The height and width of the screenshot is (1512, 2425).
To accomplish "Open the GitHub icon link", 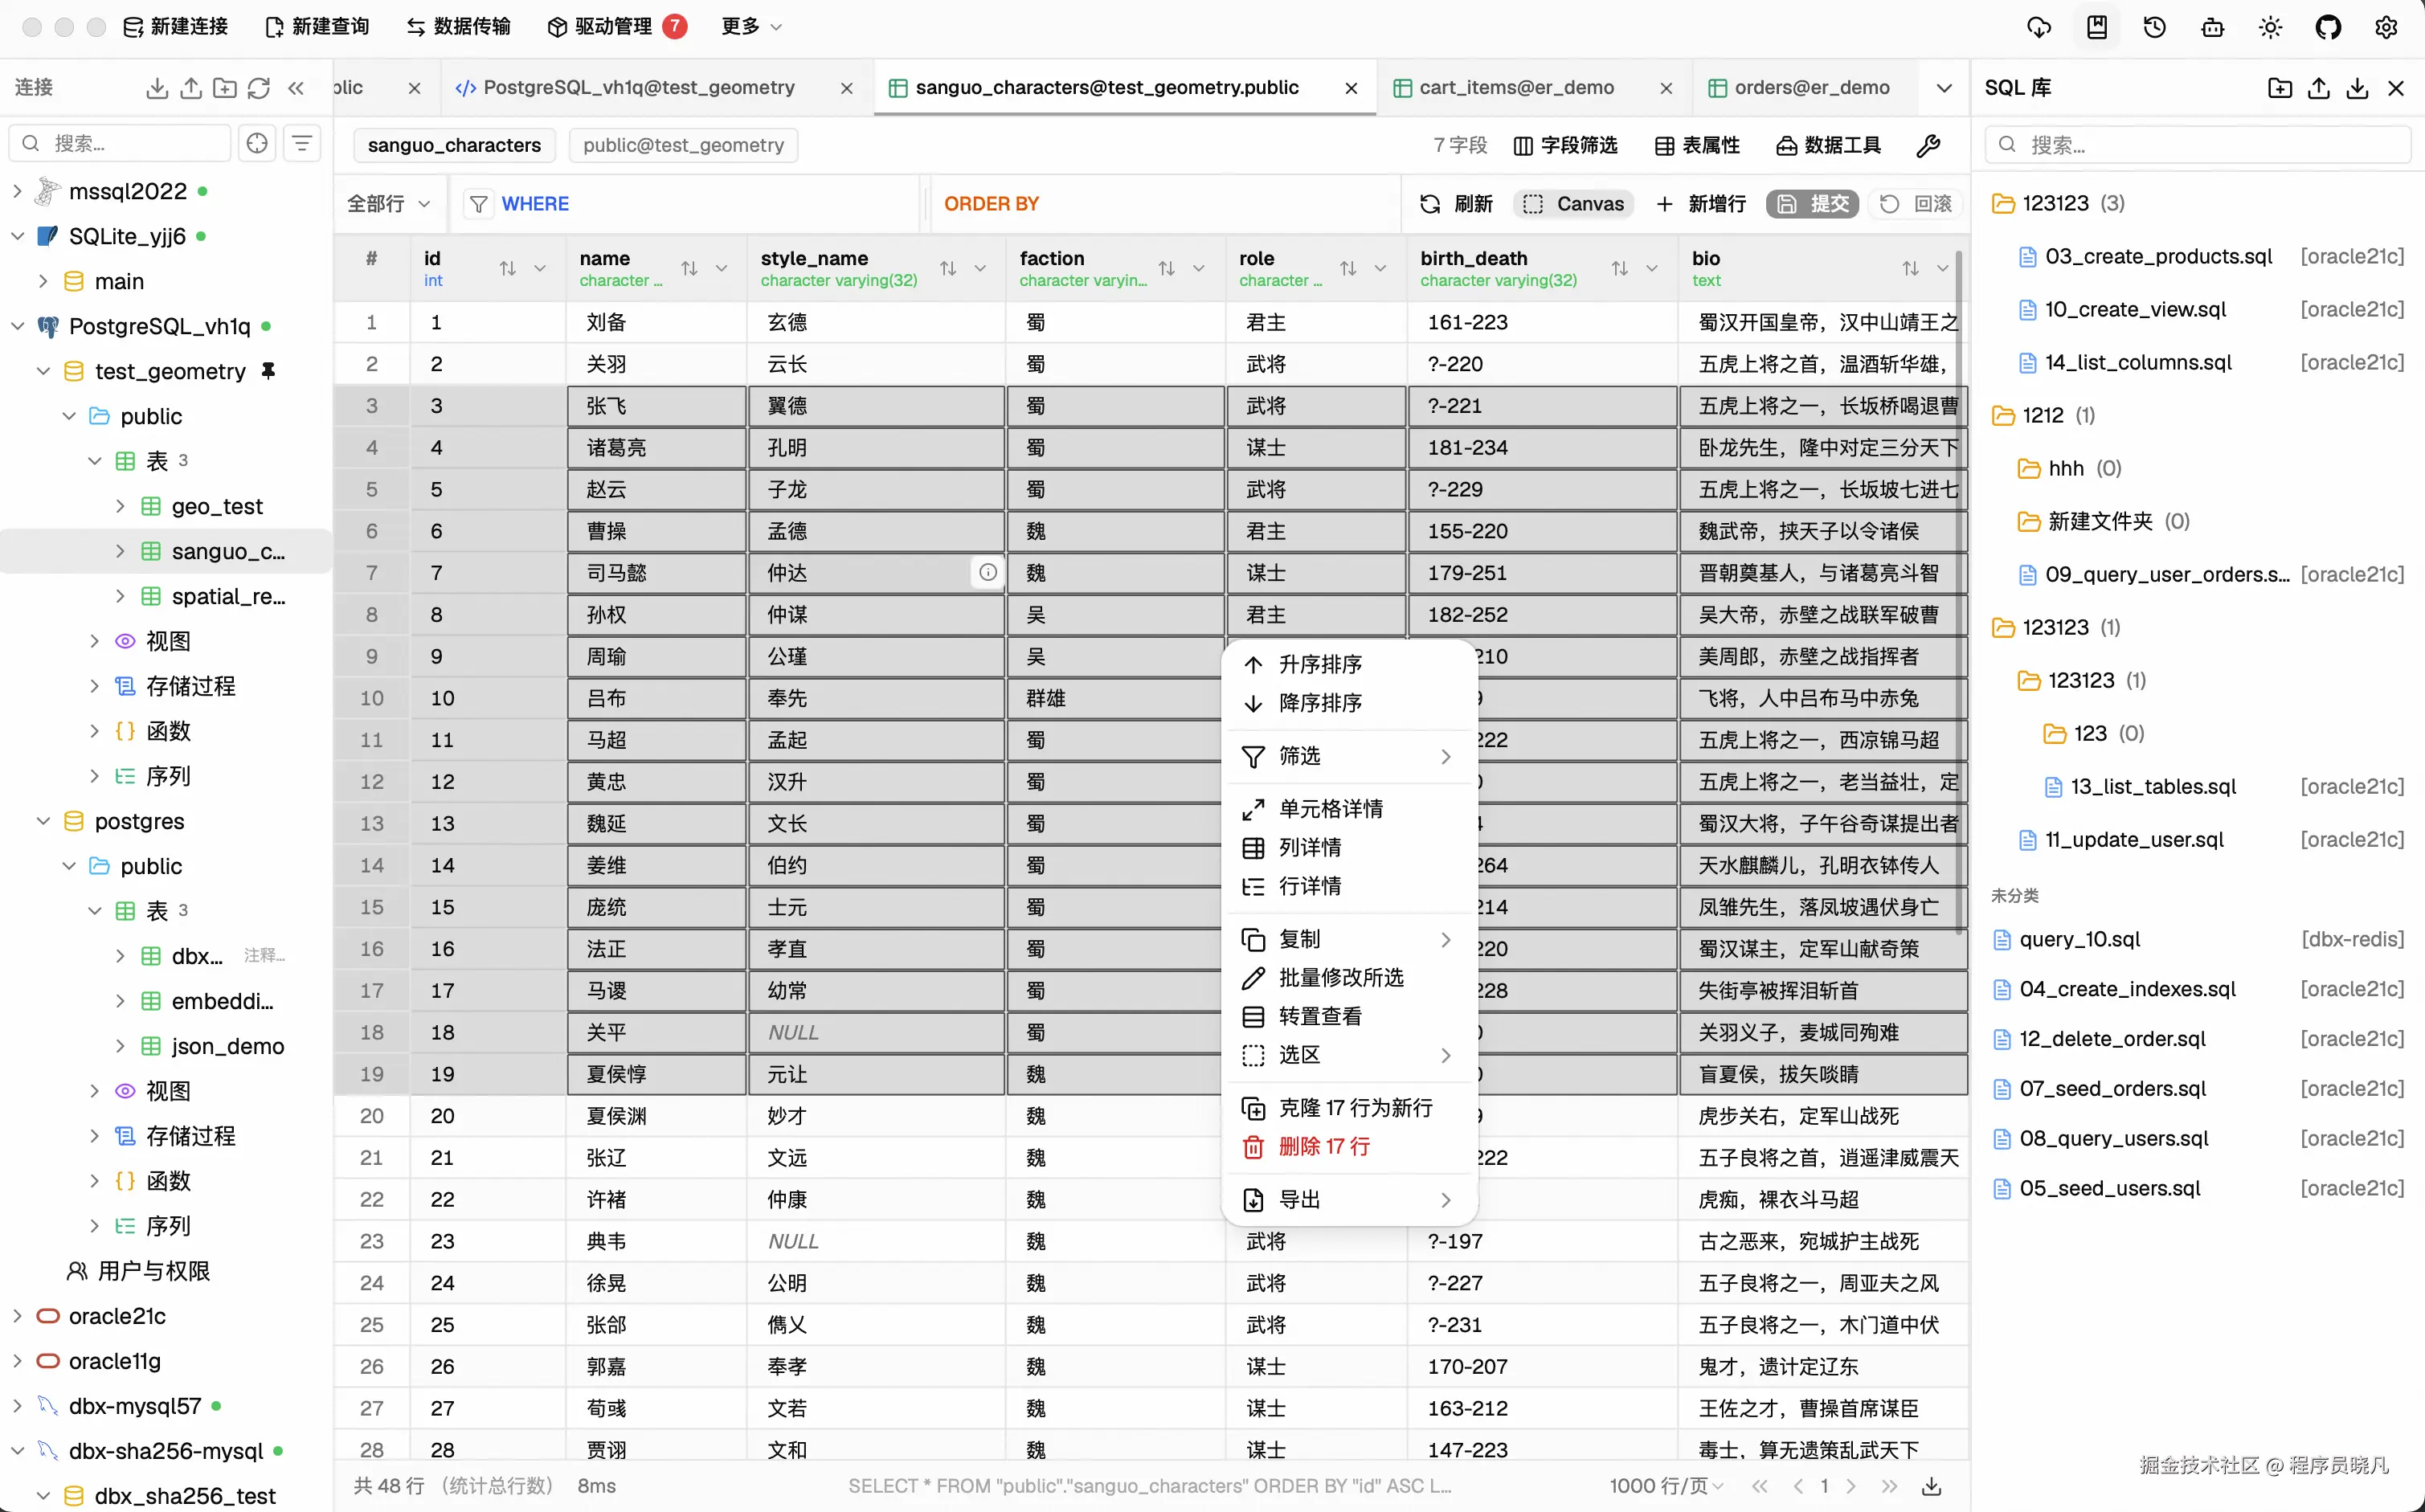I will point(2329,27).
